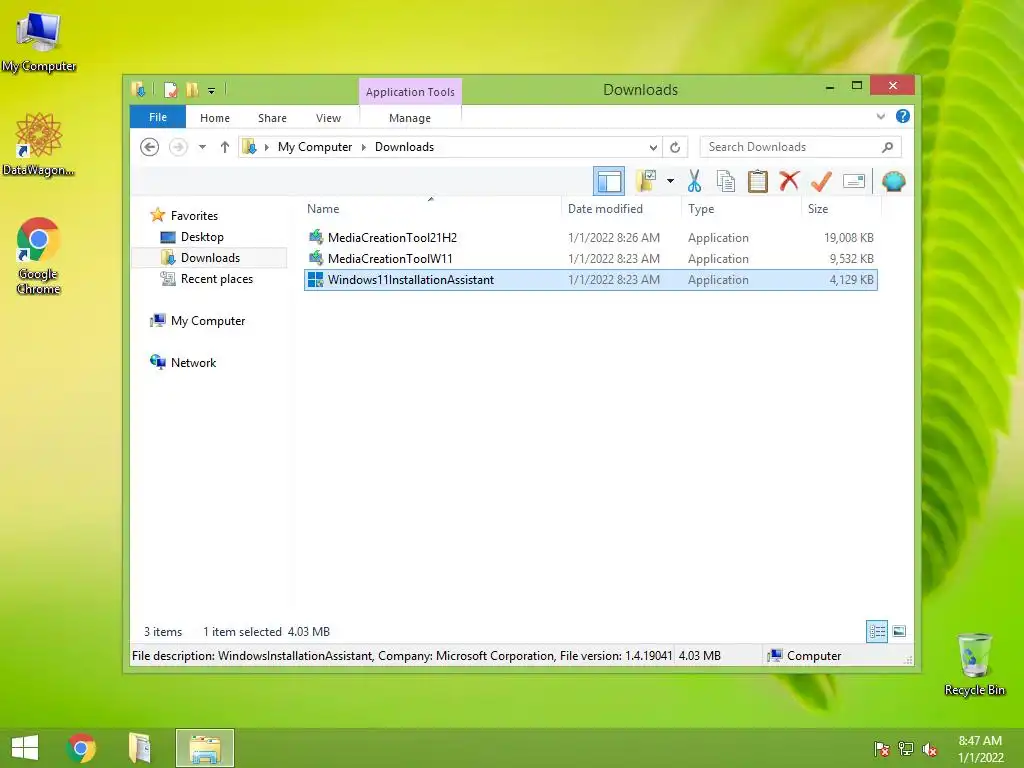Click the Cut scissors icon
The height and width of the screenshot is (768, 1024).
pyautogui.click(x=694, y=181)
